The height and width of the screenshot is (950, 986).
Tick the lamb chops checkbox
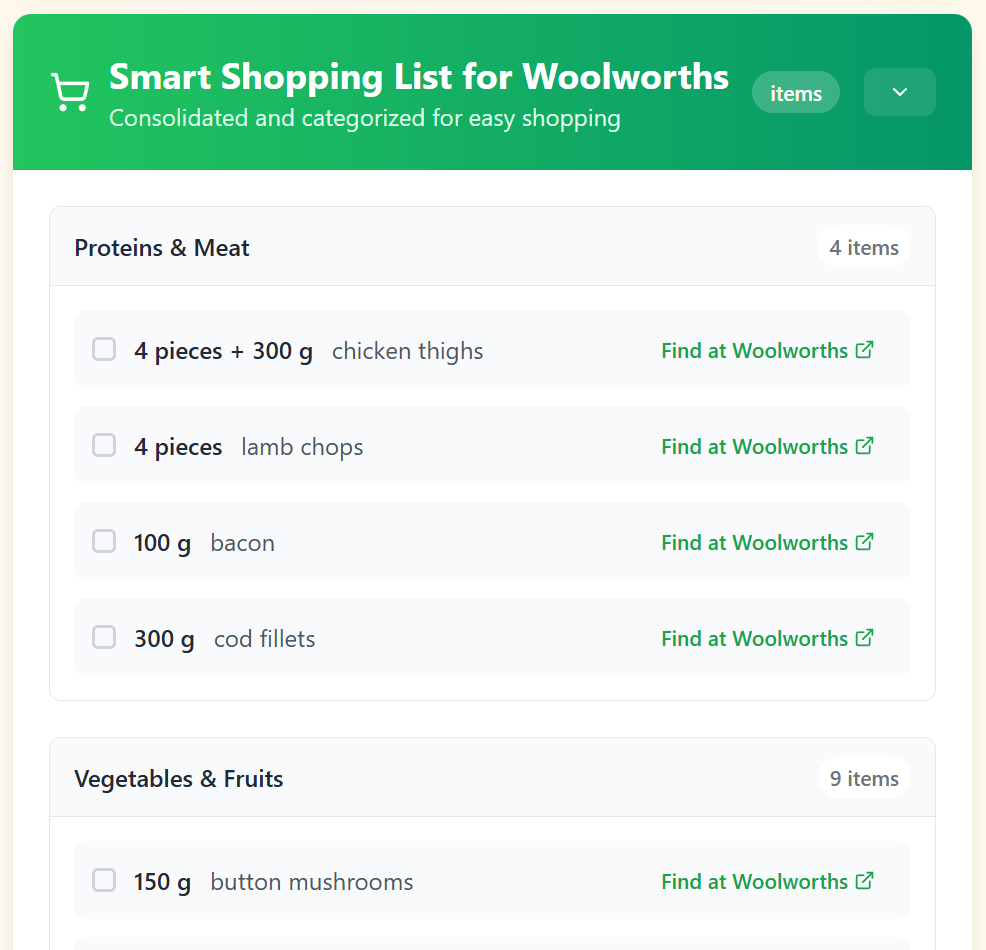(104, 445)
